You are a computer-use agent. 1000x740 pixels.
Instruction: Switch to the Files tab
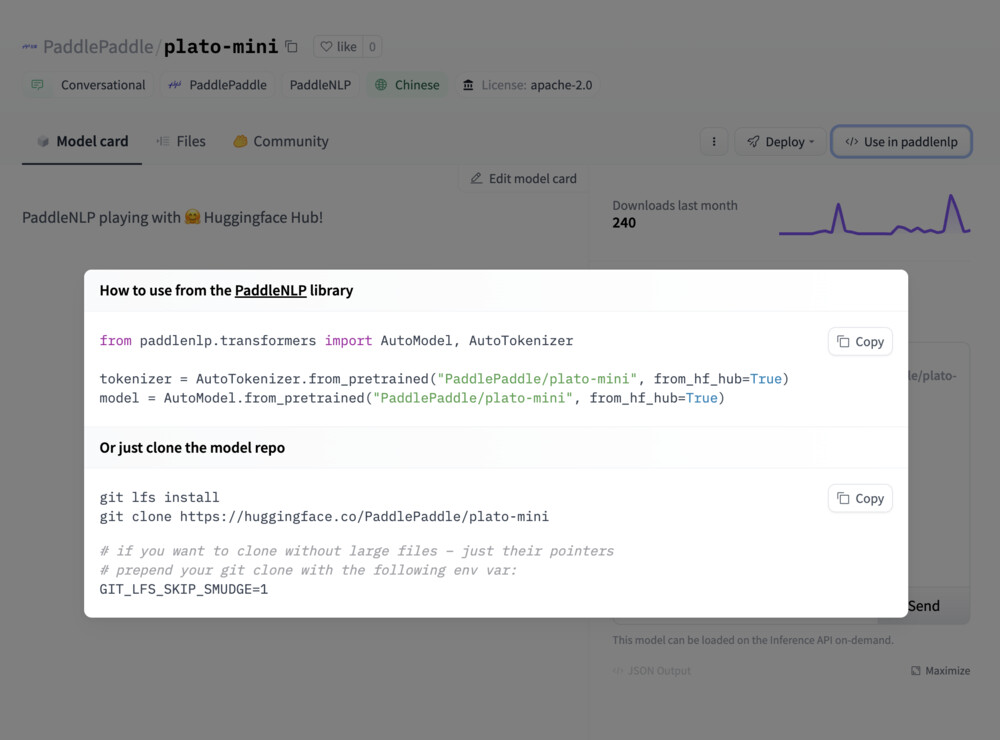click(181, 142)
